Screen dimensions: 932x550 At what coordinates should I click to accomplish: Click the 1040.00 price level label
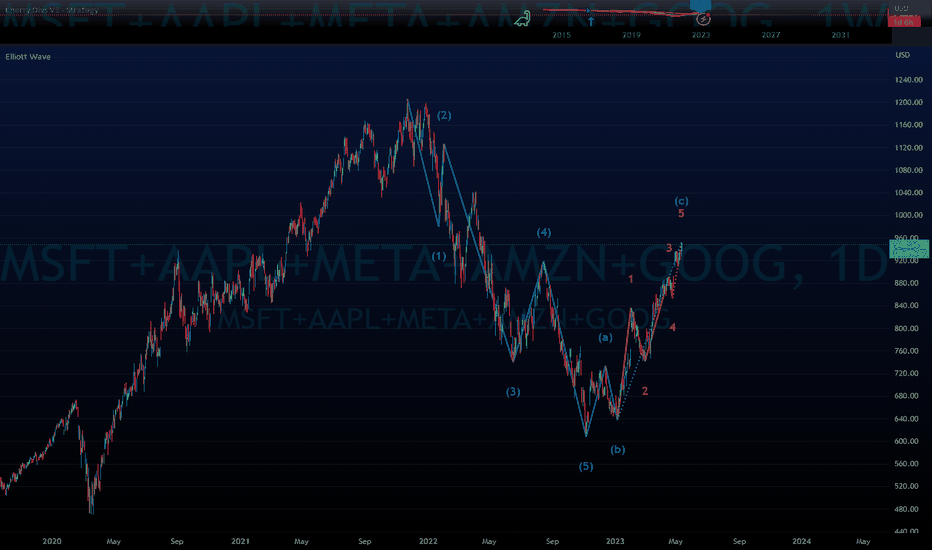coord(909,193)
